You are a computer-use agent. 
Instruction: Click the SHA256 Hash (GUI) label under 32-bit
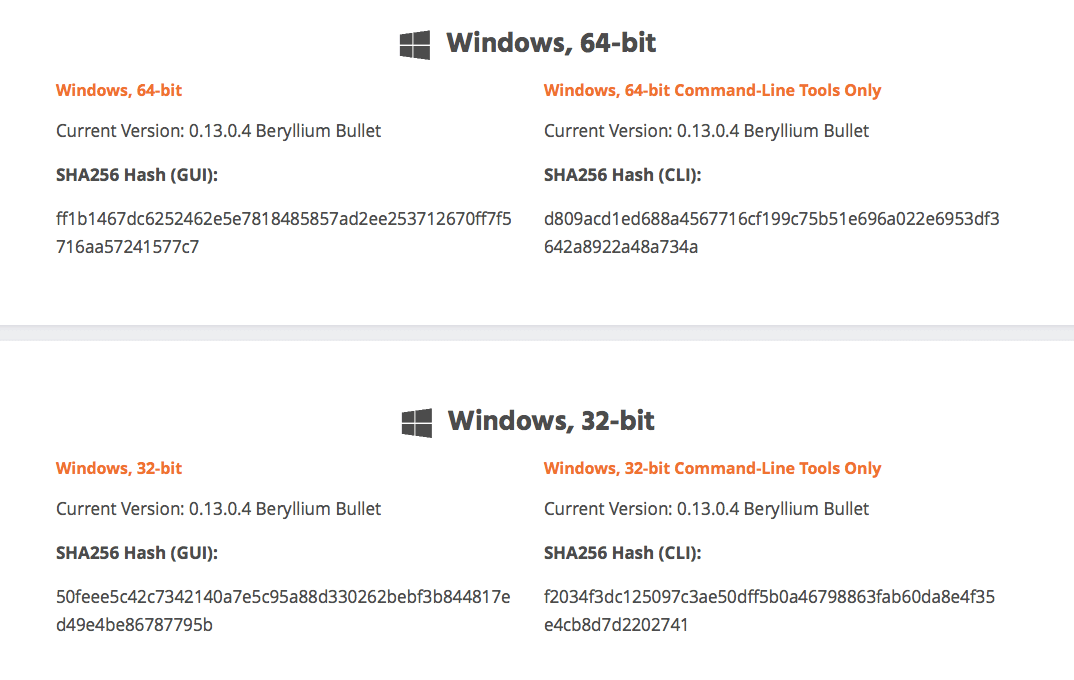(137, 553)
